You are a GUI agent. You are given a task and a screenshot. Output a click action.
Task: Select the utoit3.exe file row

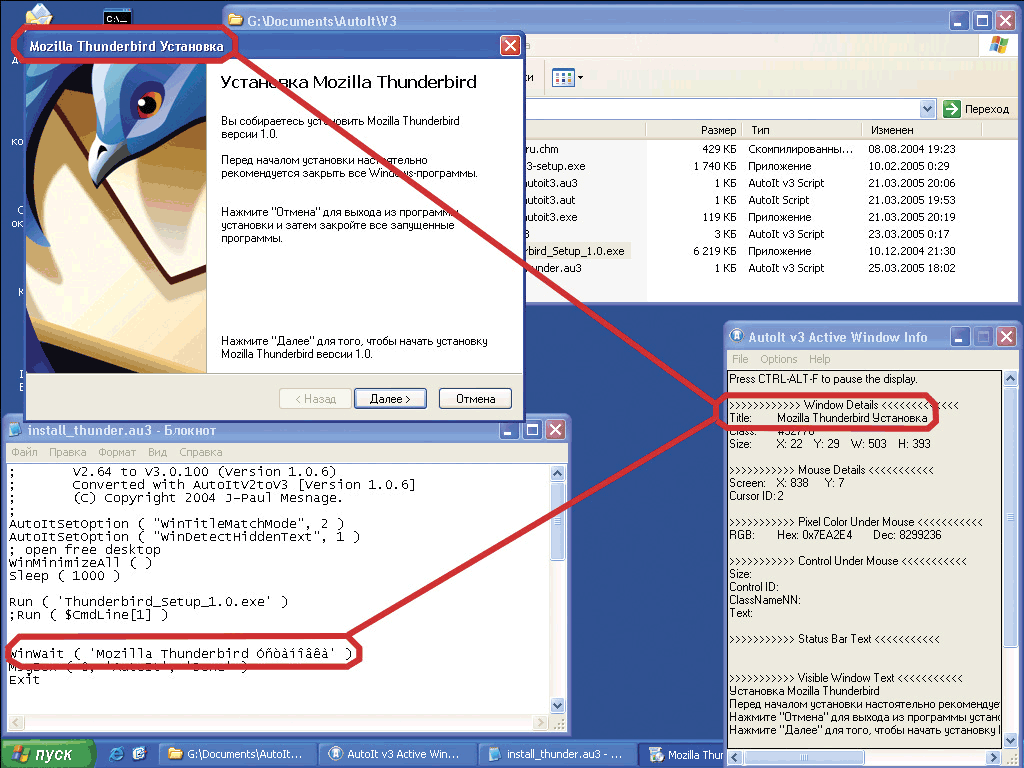[552, 217]
